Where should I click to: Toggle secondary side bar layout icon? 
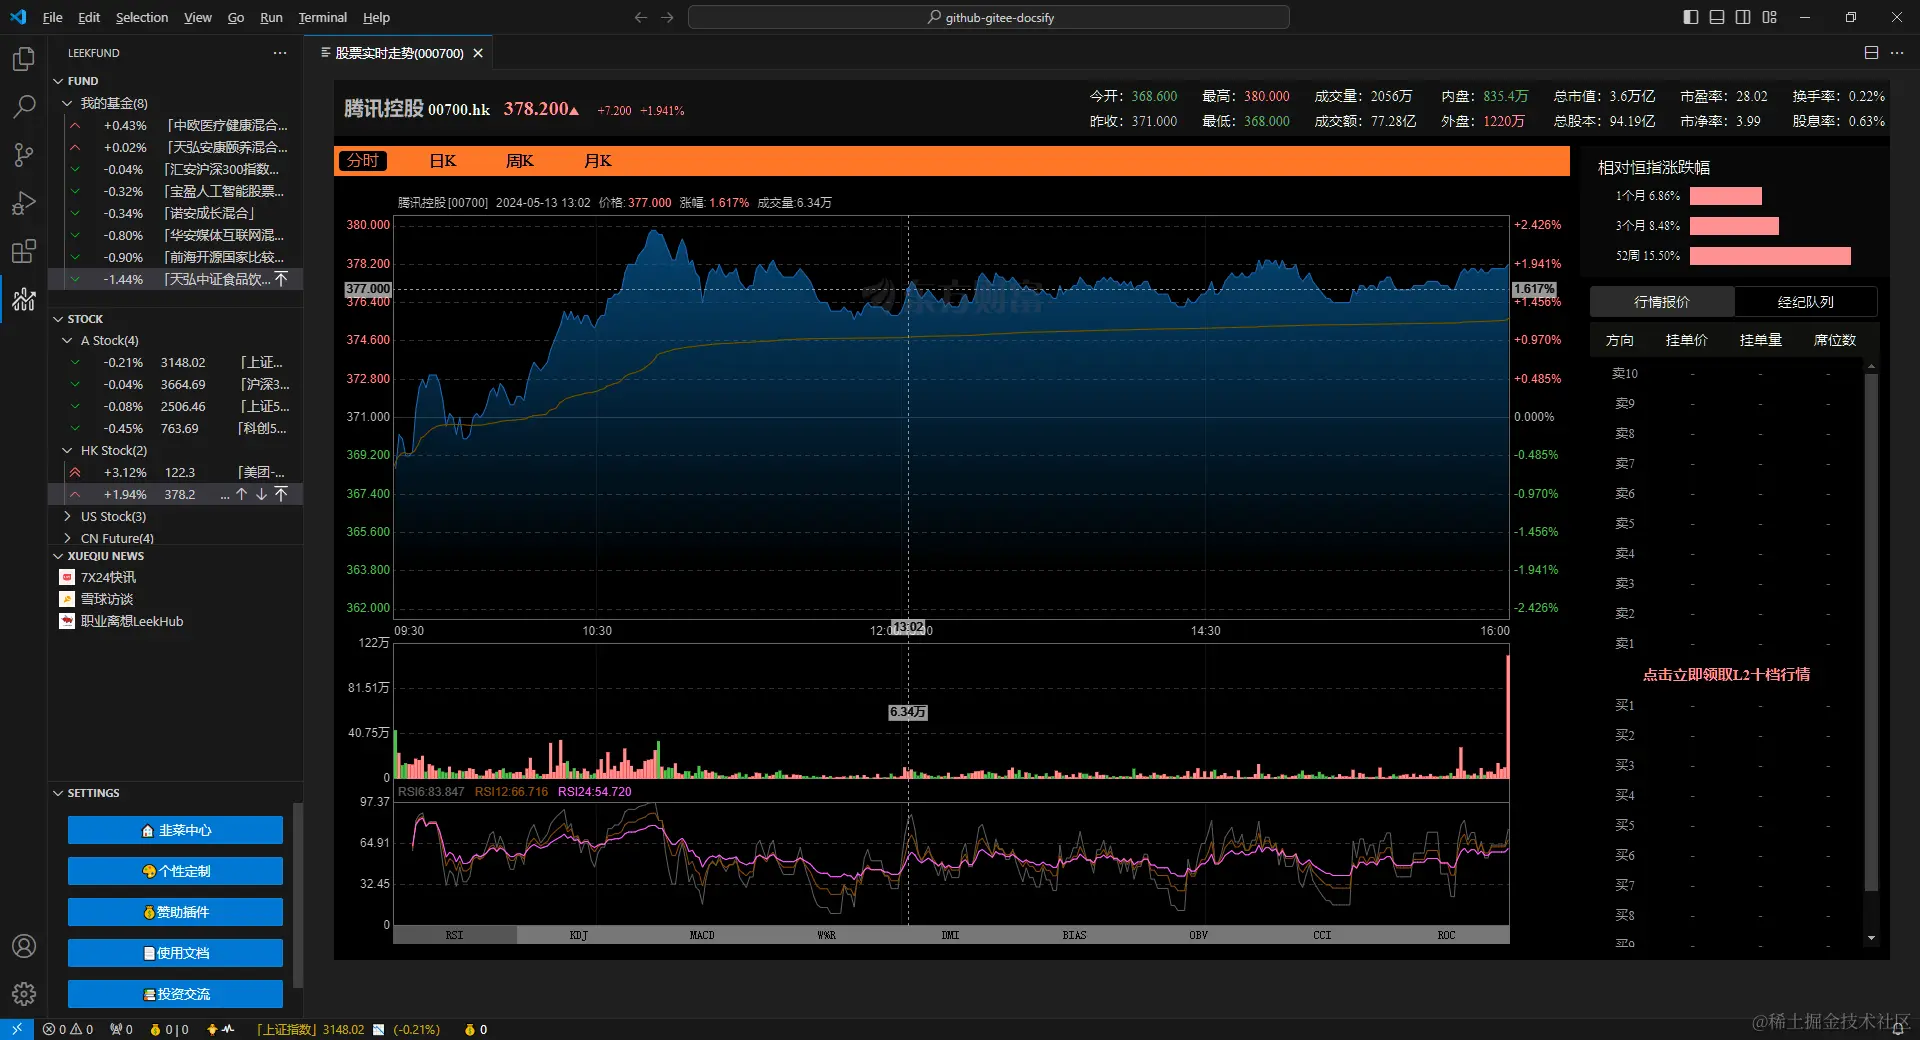pyautogui.click(x=1743, y=17)
